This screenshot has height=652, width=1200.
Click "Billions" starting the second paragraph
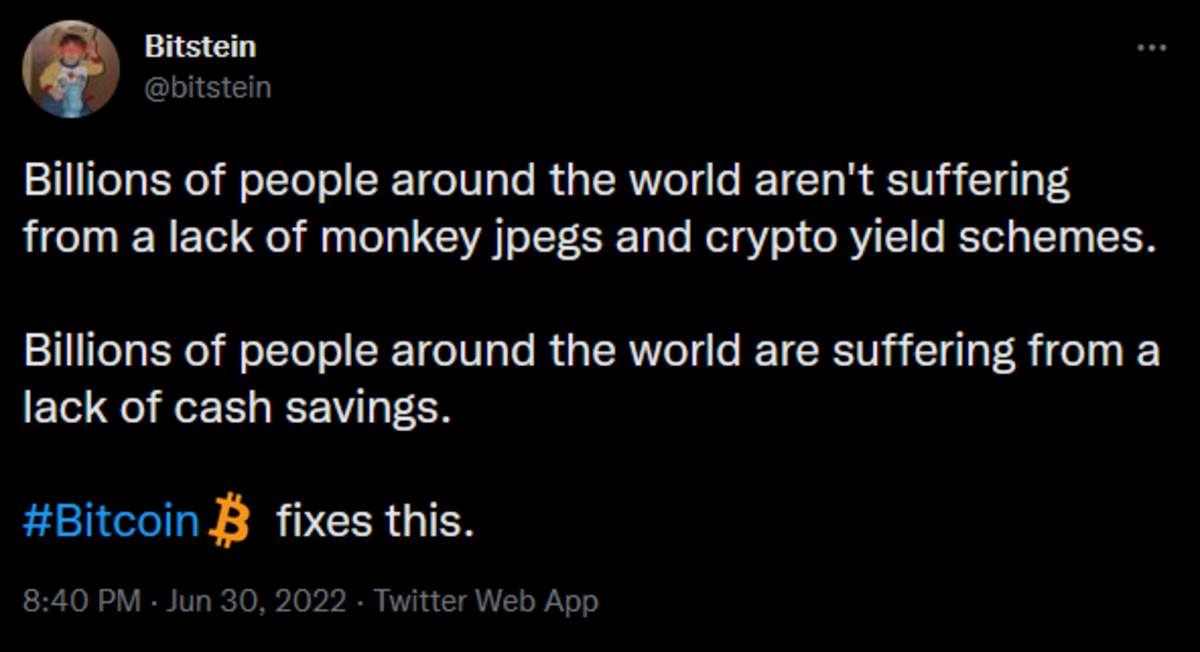(x=89, y=353)
